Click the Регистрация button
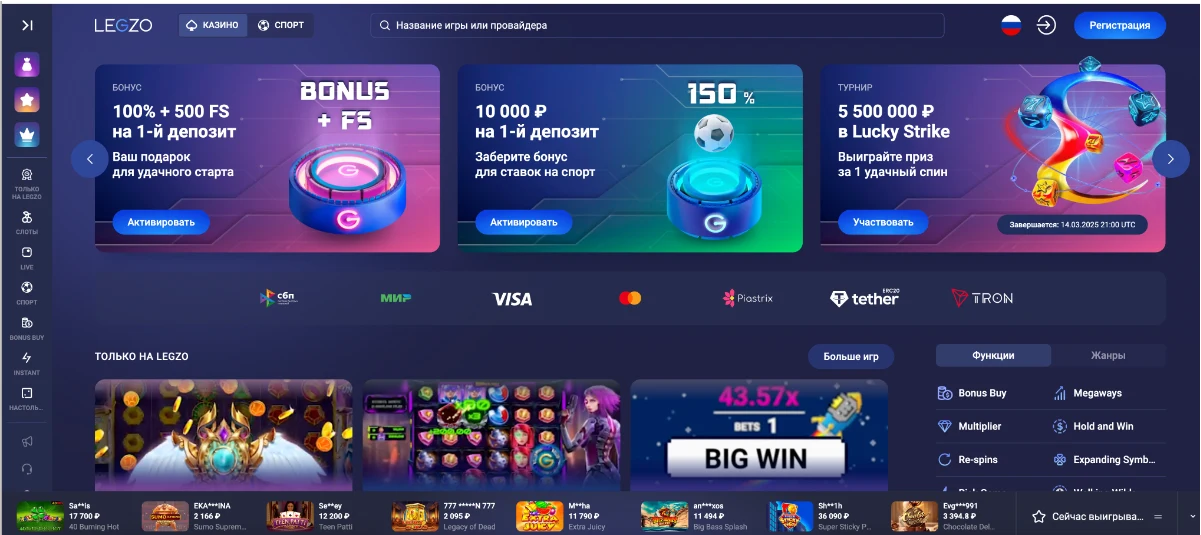 [1120, 25]
